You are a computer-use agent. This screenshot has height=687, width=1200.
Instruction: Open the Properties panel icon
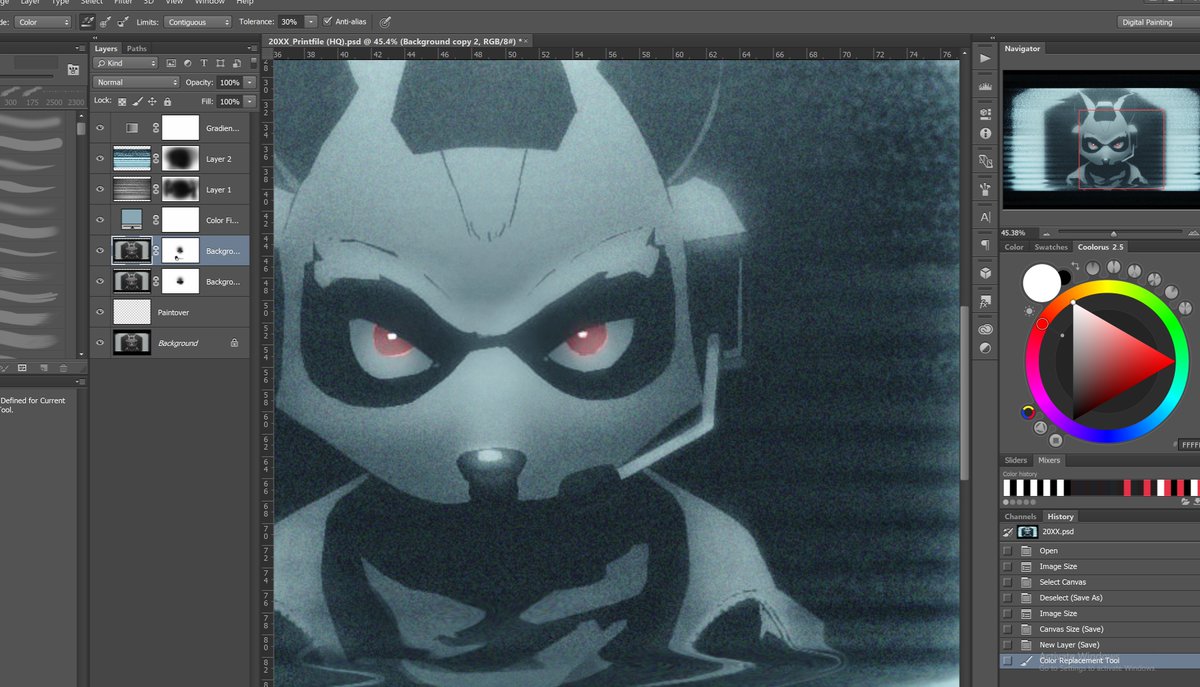pos(985,113)
